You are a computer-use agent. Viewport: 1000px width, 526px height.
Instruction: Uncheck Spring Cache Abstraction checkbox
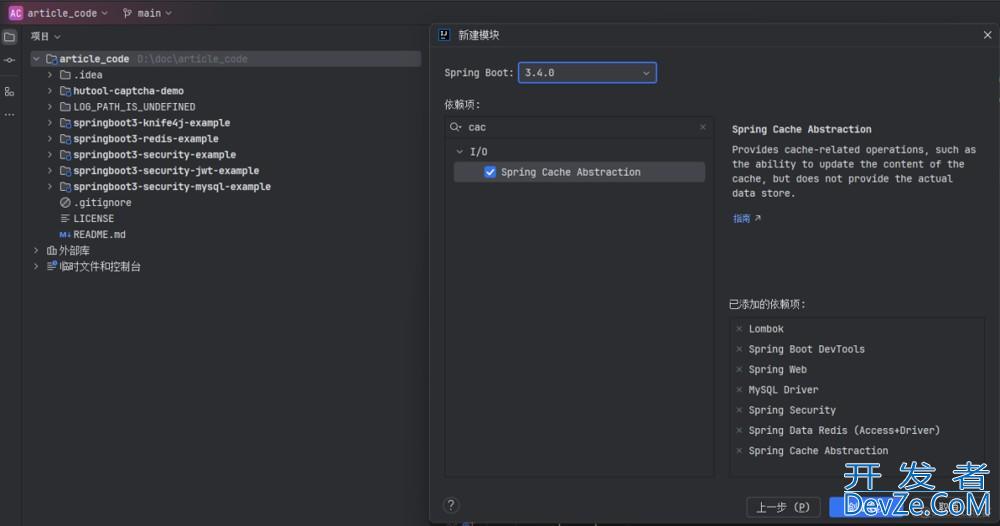490,172
